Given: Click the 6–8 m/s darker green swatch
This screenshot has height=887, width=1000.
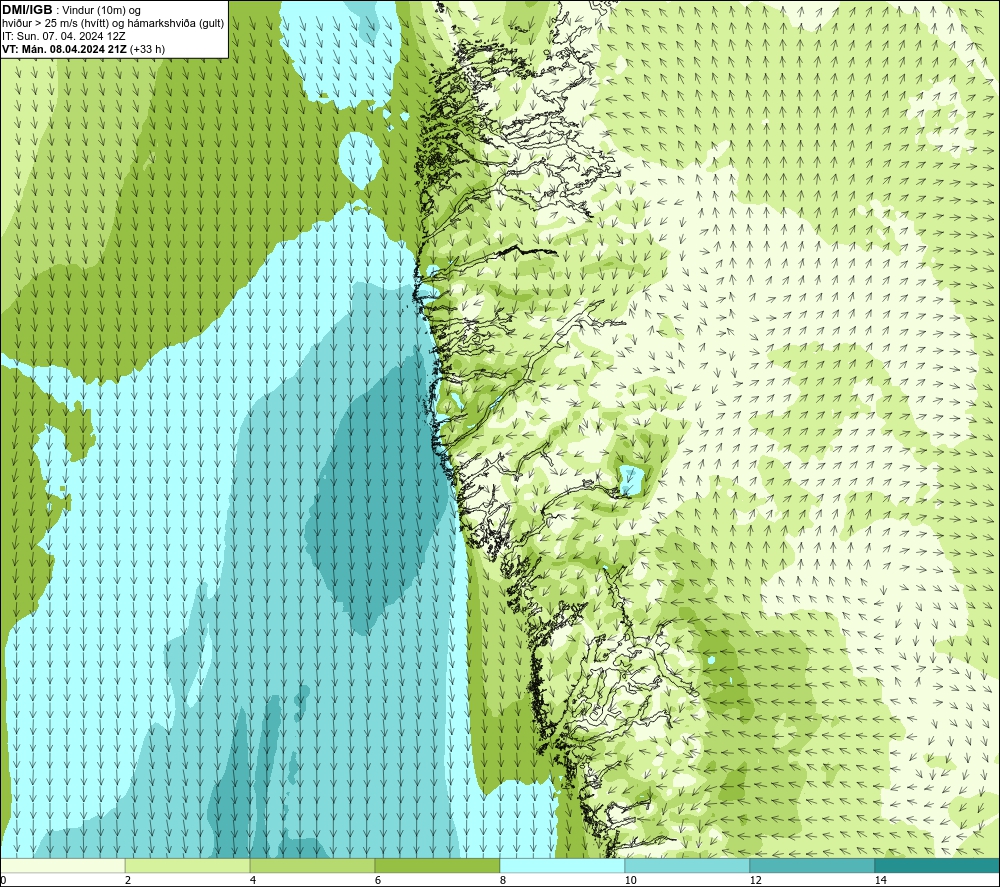Looking at the screenshot, I should click(x=438, y=865).
